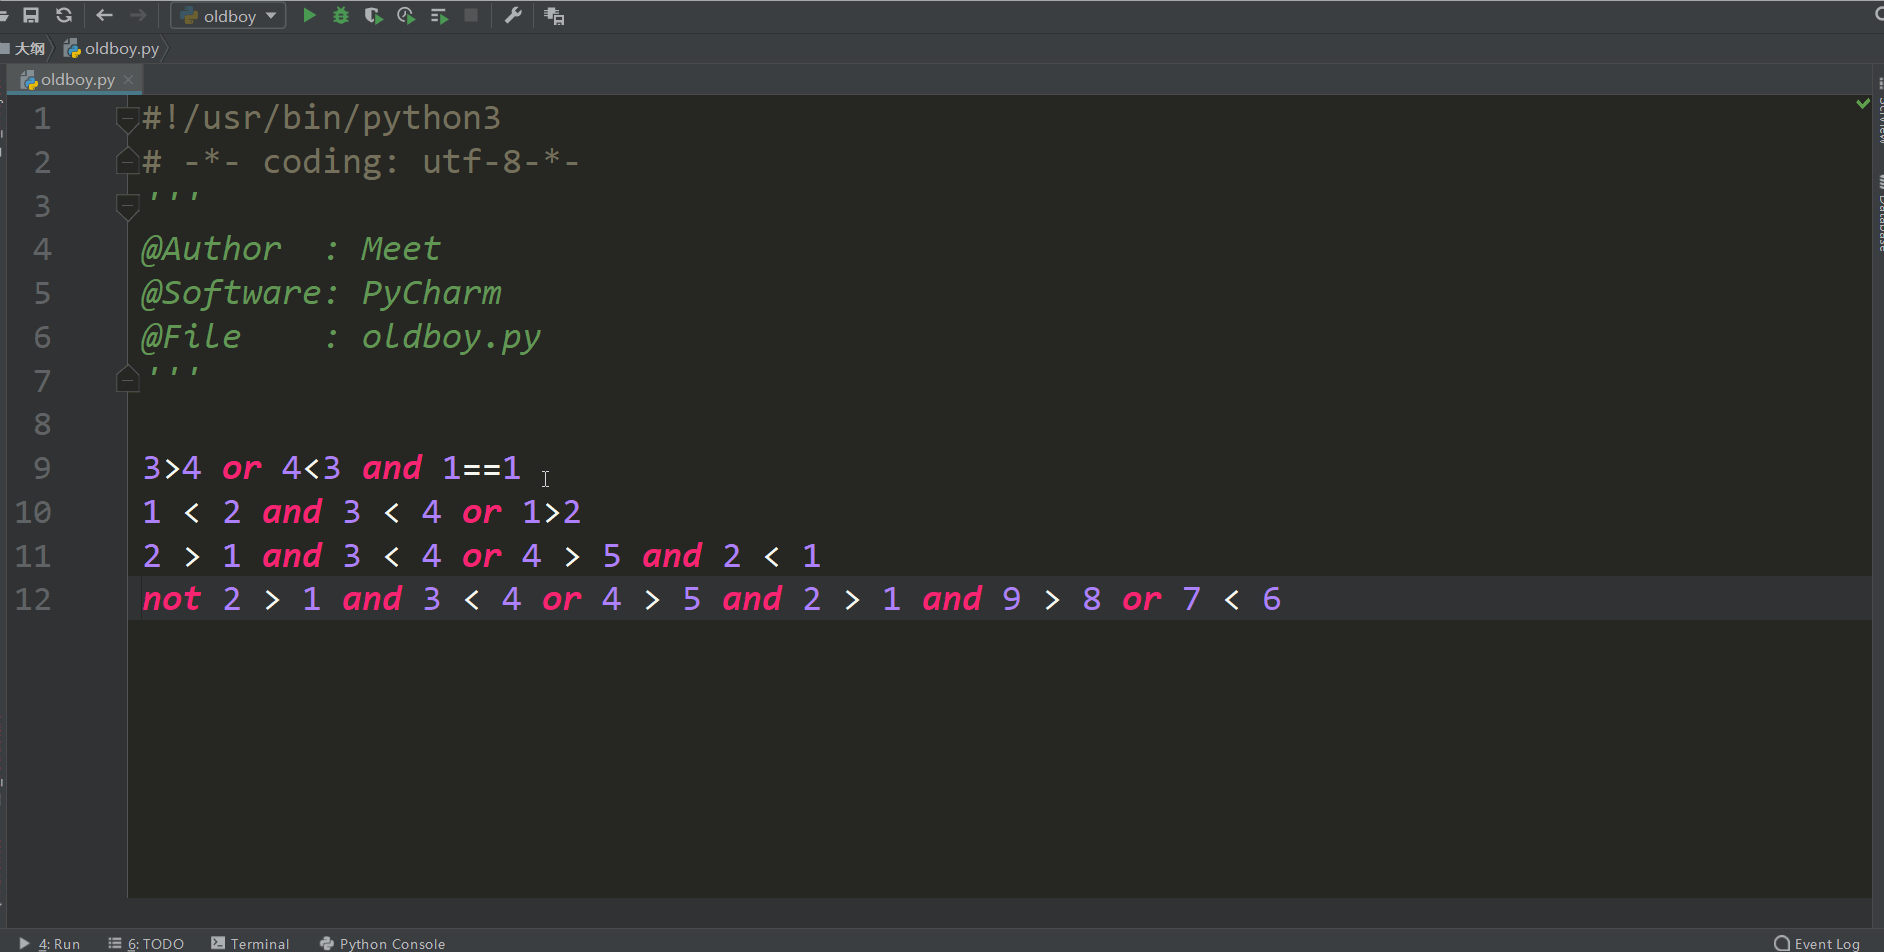This screenshot has height=952, width=1884.
Task: Open the Profiler clock icon
Action: (406, 15)
